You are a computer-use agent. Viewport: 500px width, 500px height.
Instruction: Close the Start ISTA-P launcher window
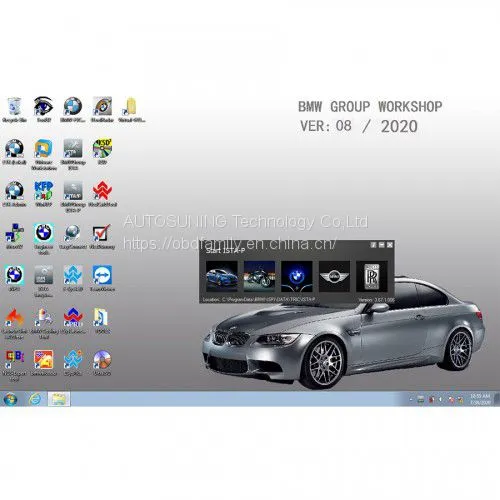click(x=390, y=245)
